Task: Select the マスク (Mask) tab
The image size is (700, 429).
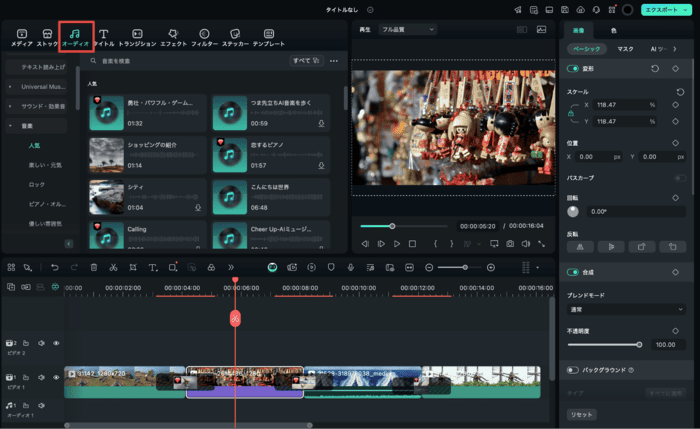Action: [x=625, y=48]
